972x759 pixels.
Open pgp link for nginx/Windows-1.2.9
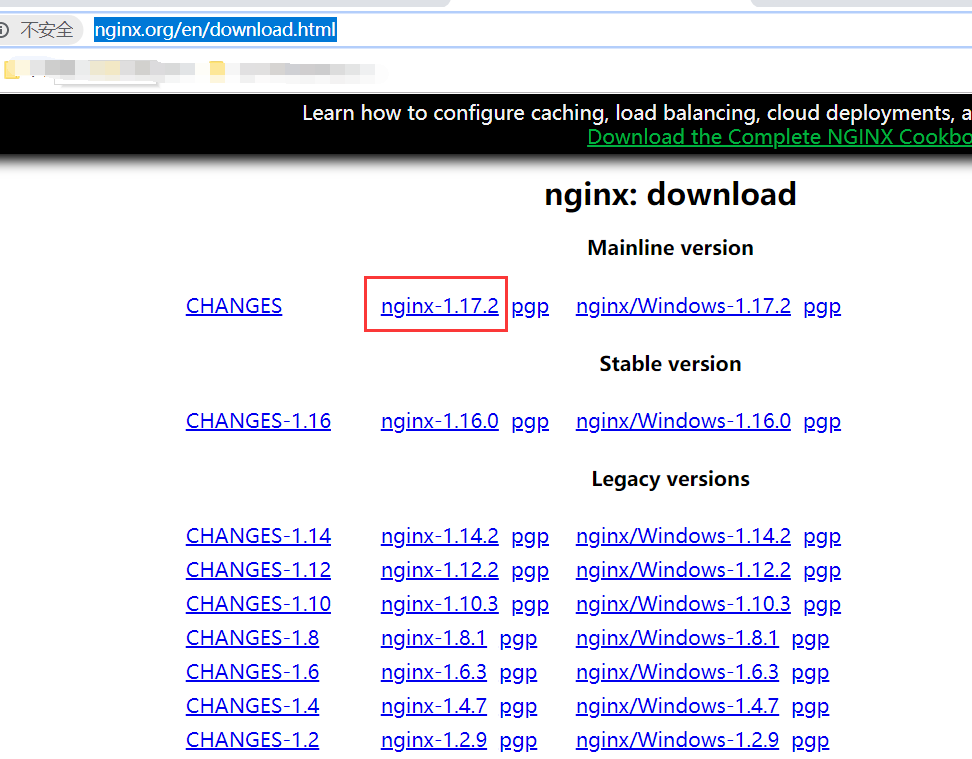[810, 742]
